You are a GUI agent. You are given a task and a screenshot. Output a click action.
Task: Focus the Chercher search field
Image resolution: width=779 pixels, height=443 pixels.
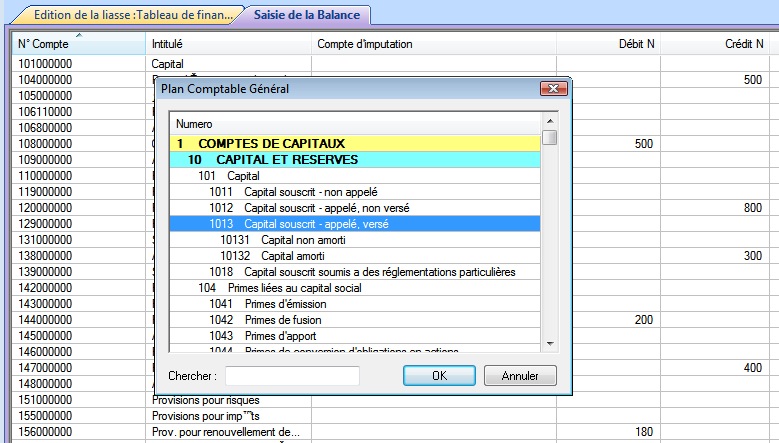pos(292,376)
